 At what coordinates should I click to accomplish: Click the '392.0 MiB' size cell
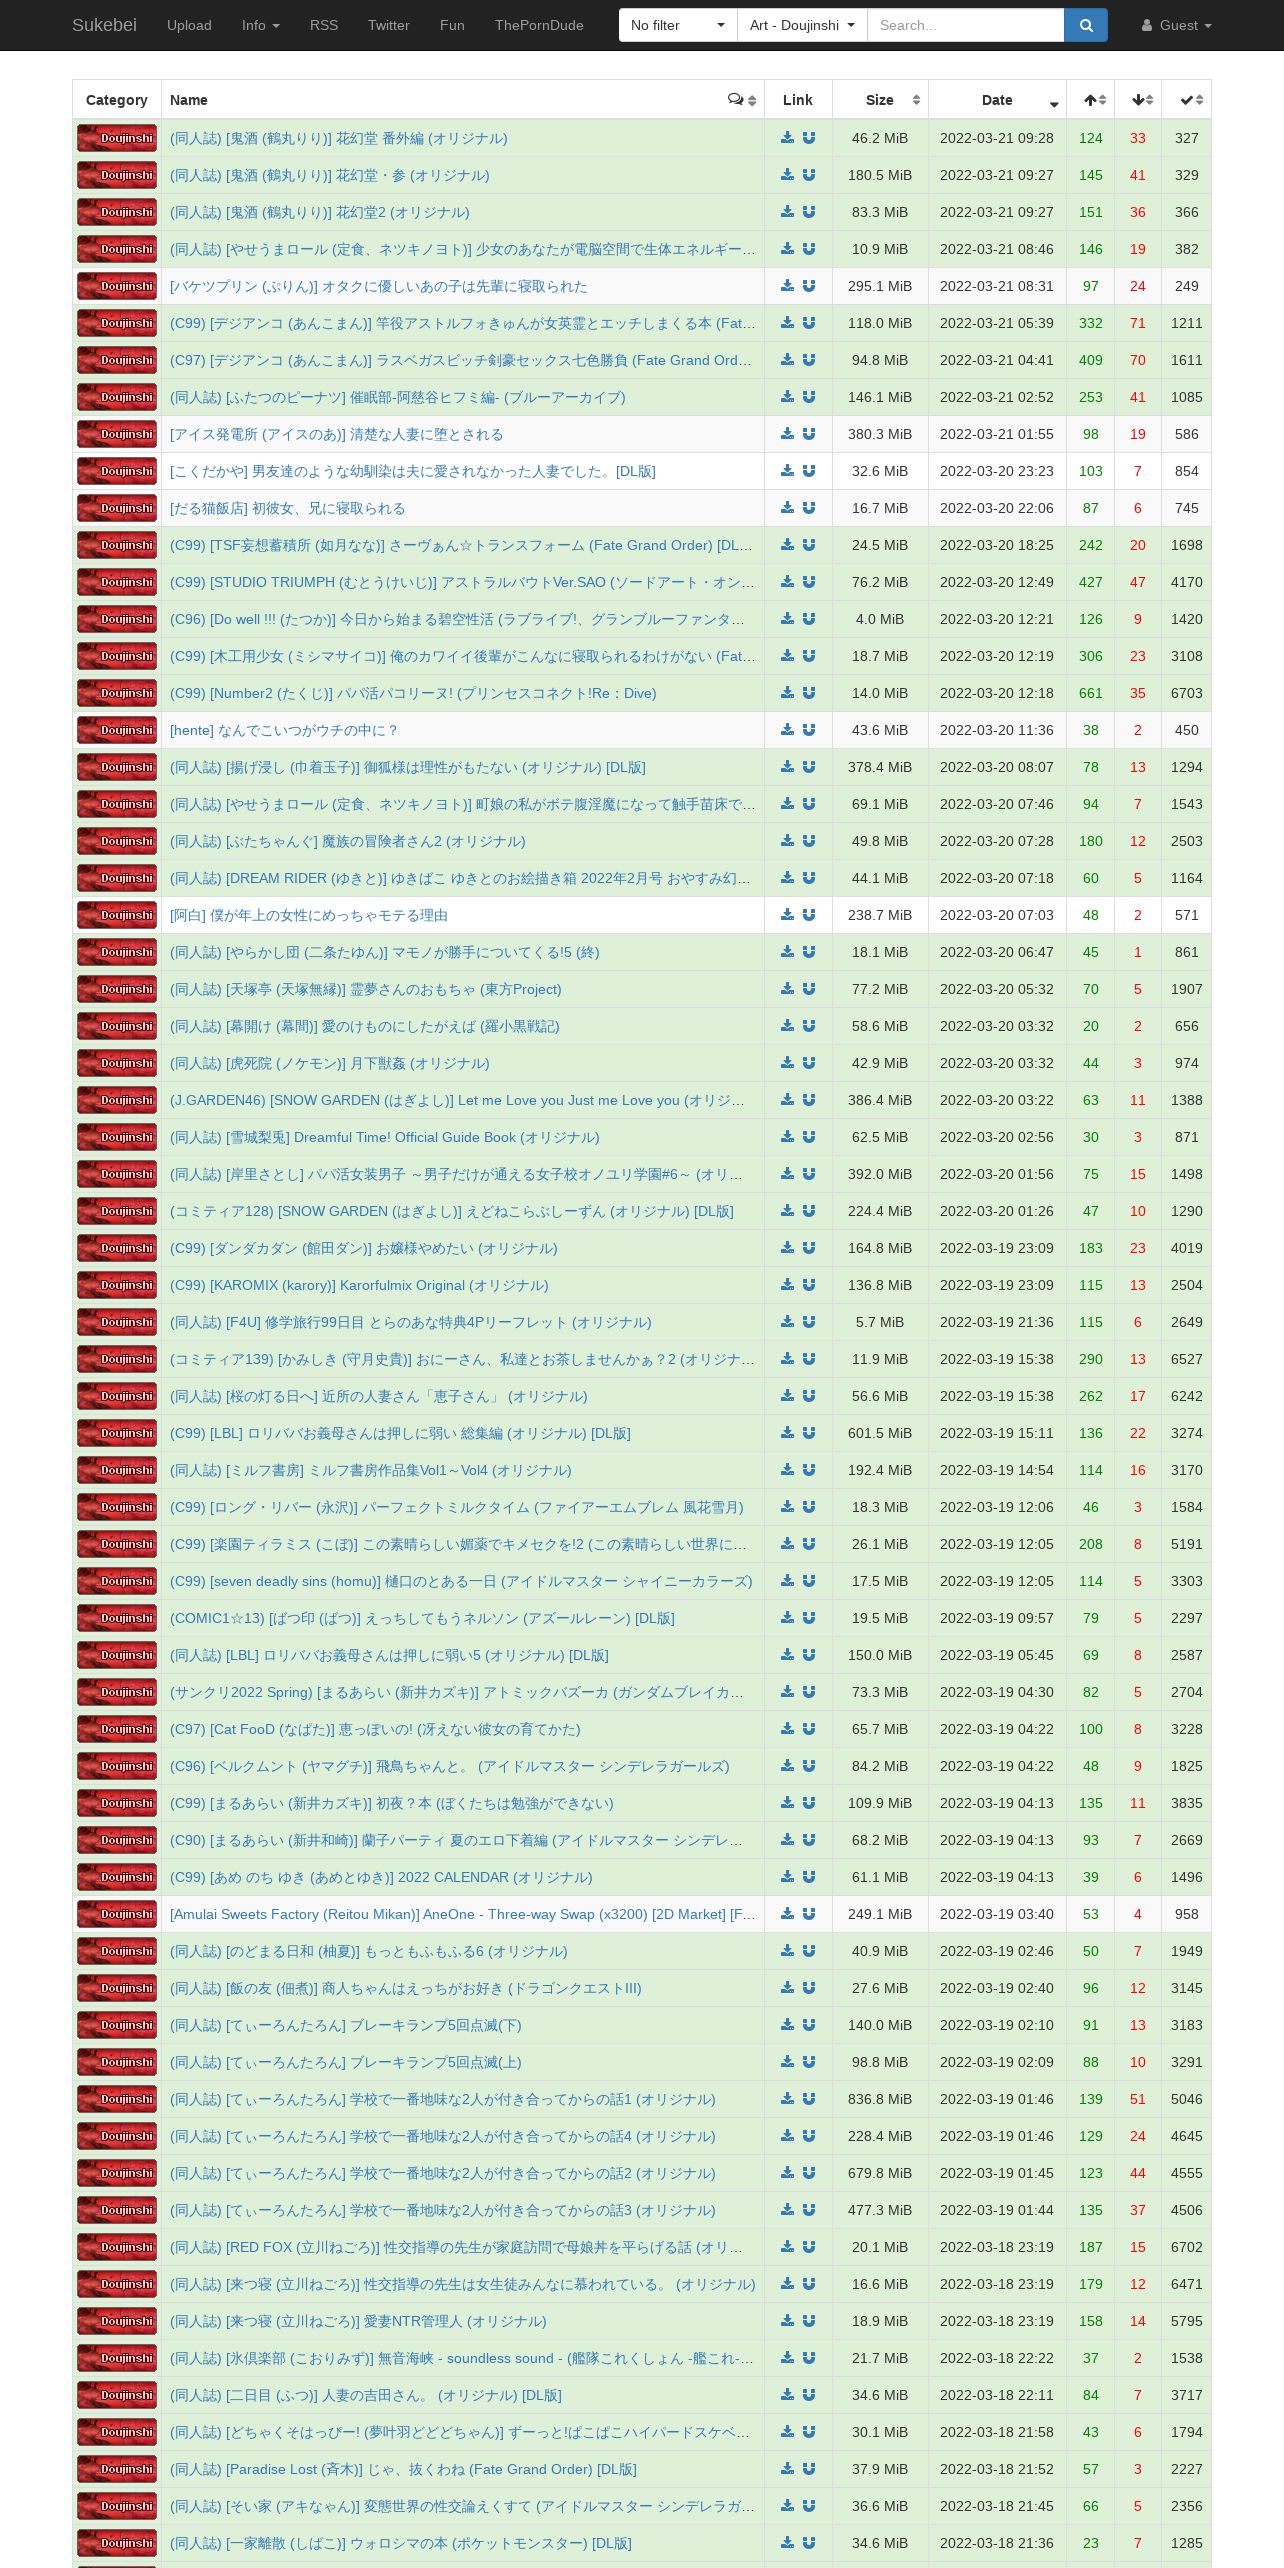point(880,1174)
